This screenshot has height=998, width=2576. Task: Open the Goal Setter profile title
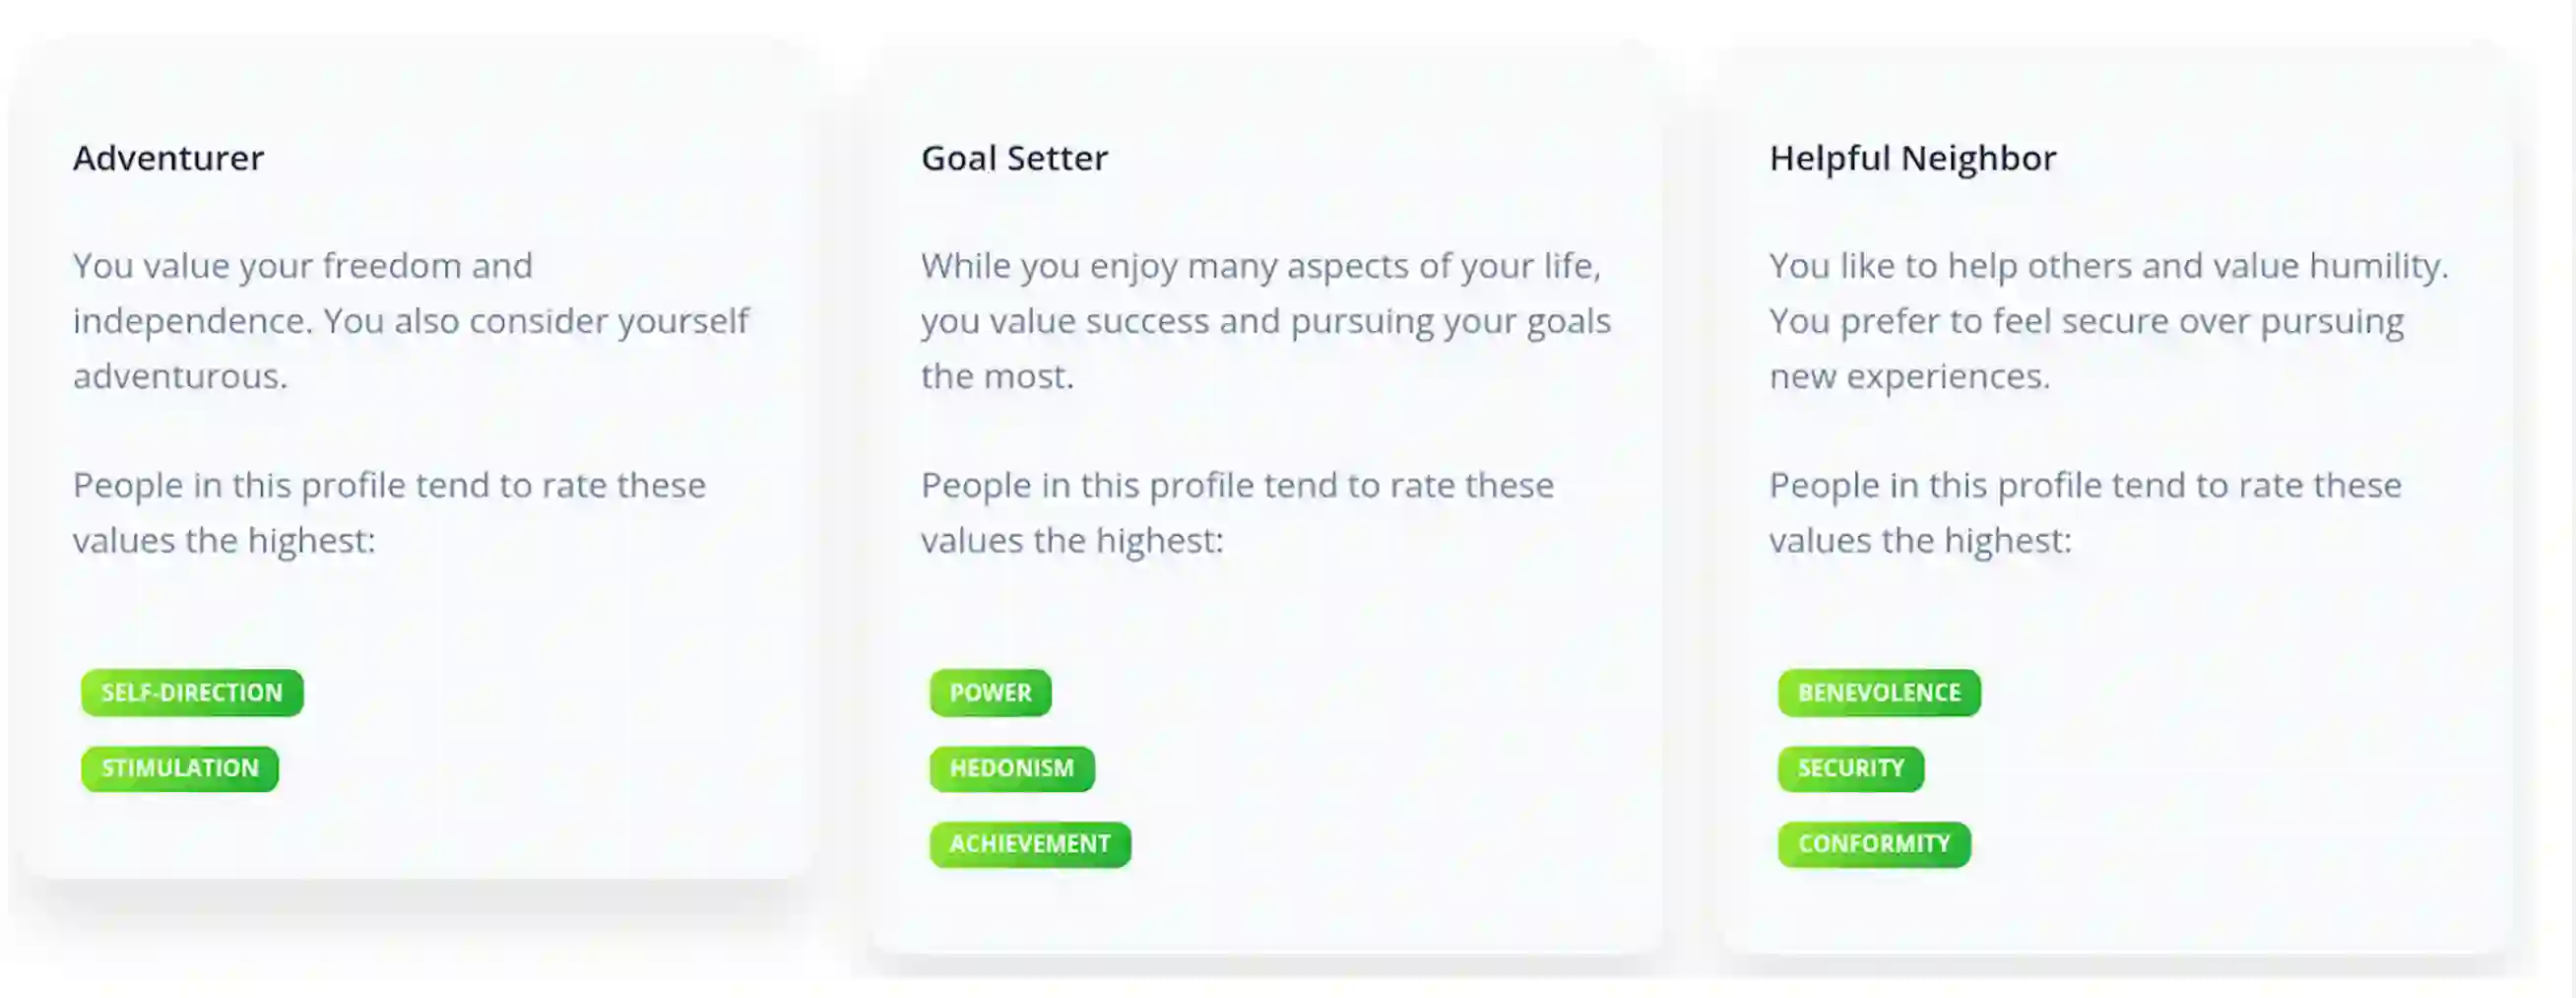[x=1014, y=158]
